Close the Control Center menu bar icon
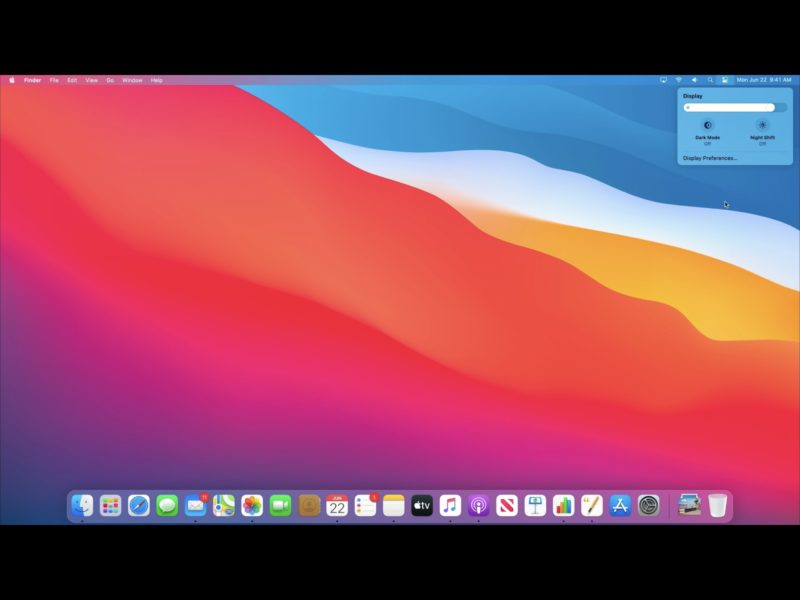Image resolution: width=800 pixels, height=600 pixels. (724, 80)
